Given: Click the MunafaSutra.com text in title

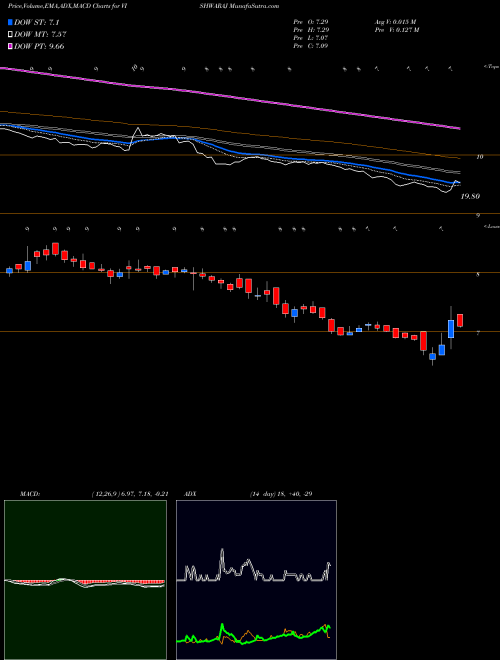Looking at the screenshot, I should pos(255,6).
